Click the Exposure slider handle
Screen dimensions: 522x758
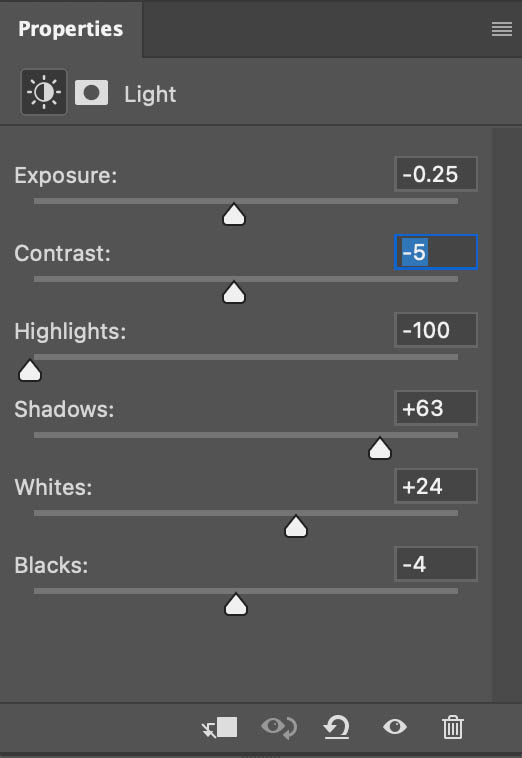pyautogui.click(x=234, y=214)
